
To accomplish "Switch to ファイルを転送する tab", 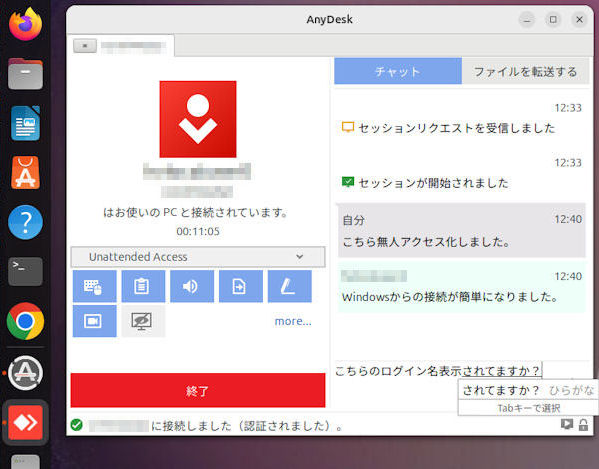I will [x=525, y=71].
